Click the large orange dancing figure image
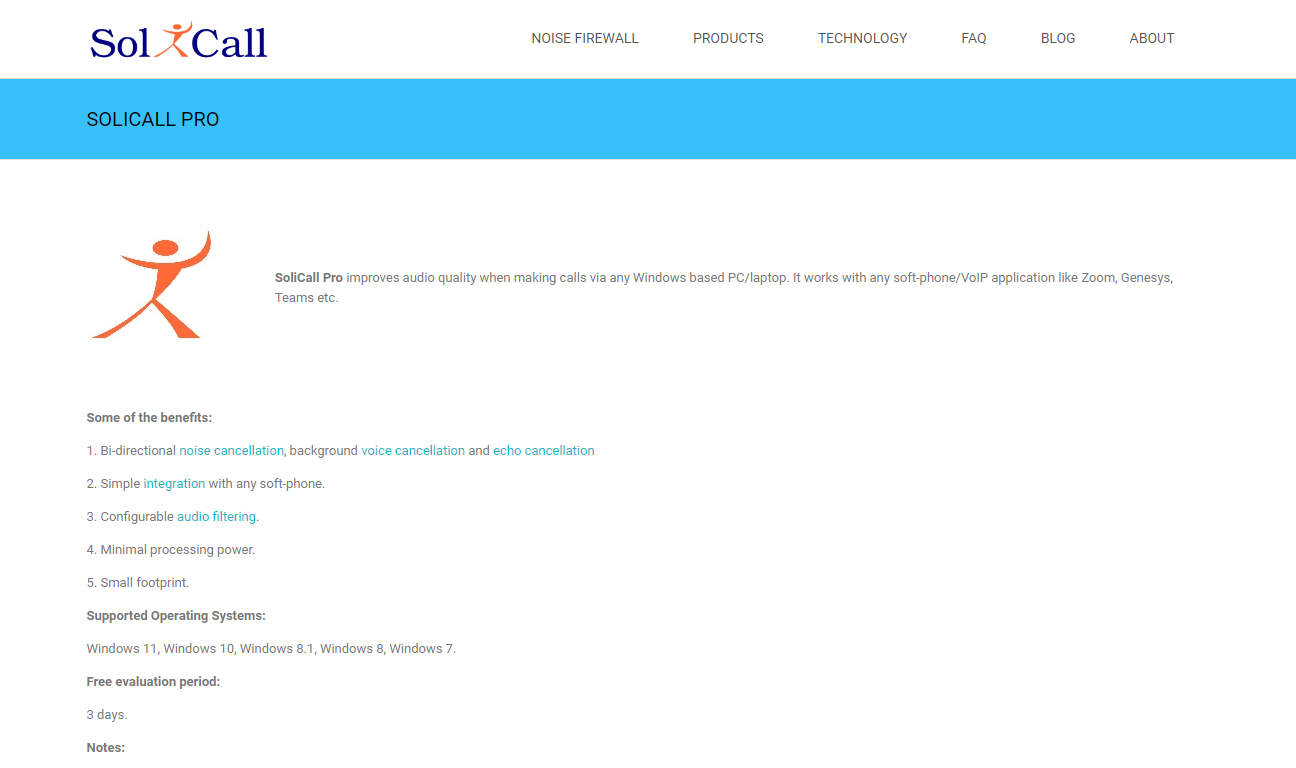This screenshot has width=1296, height=768. pyautogui.click(x=152, y=286)
